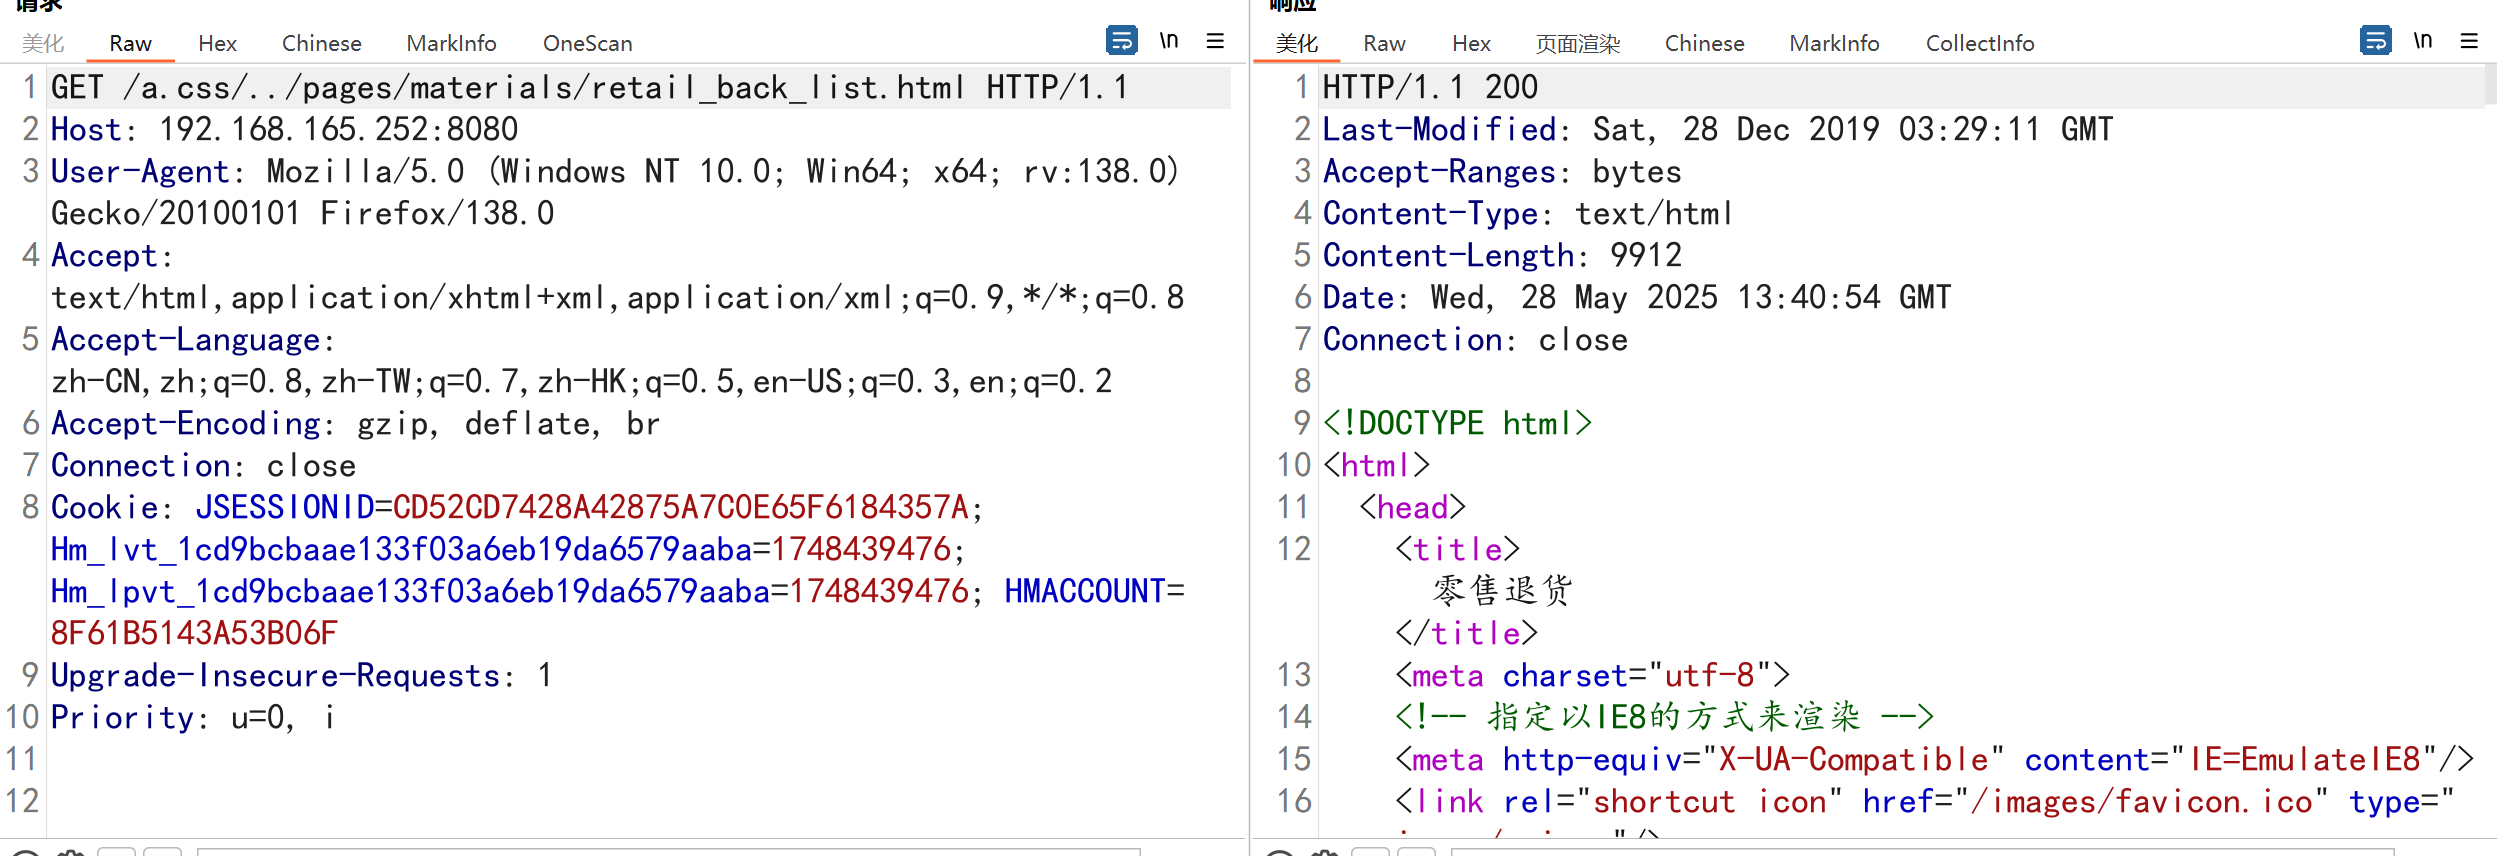Viewport: 2497px width, 856px height.
Task: Open the request panel hamburger options menu
Action: [1215, 41]
